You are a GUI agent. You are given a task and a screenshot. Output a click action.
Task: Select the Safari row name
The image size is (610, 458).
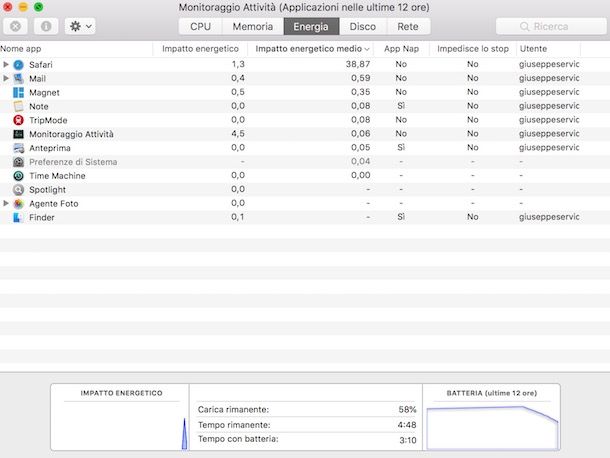[40, 65]
